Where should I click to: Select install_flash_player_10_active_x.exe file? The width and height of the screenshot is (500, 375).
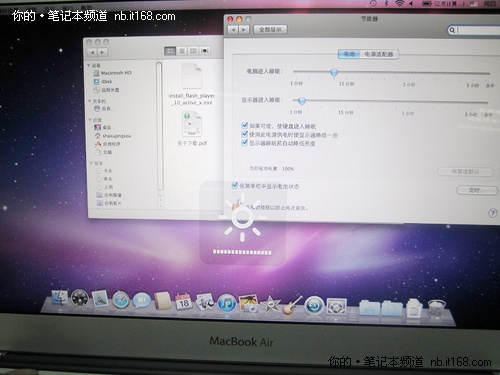pos(192,85)
